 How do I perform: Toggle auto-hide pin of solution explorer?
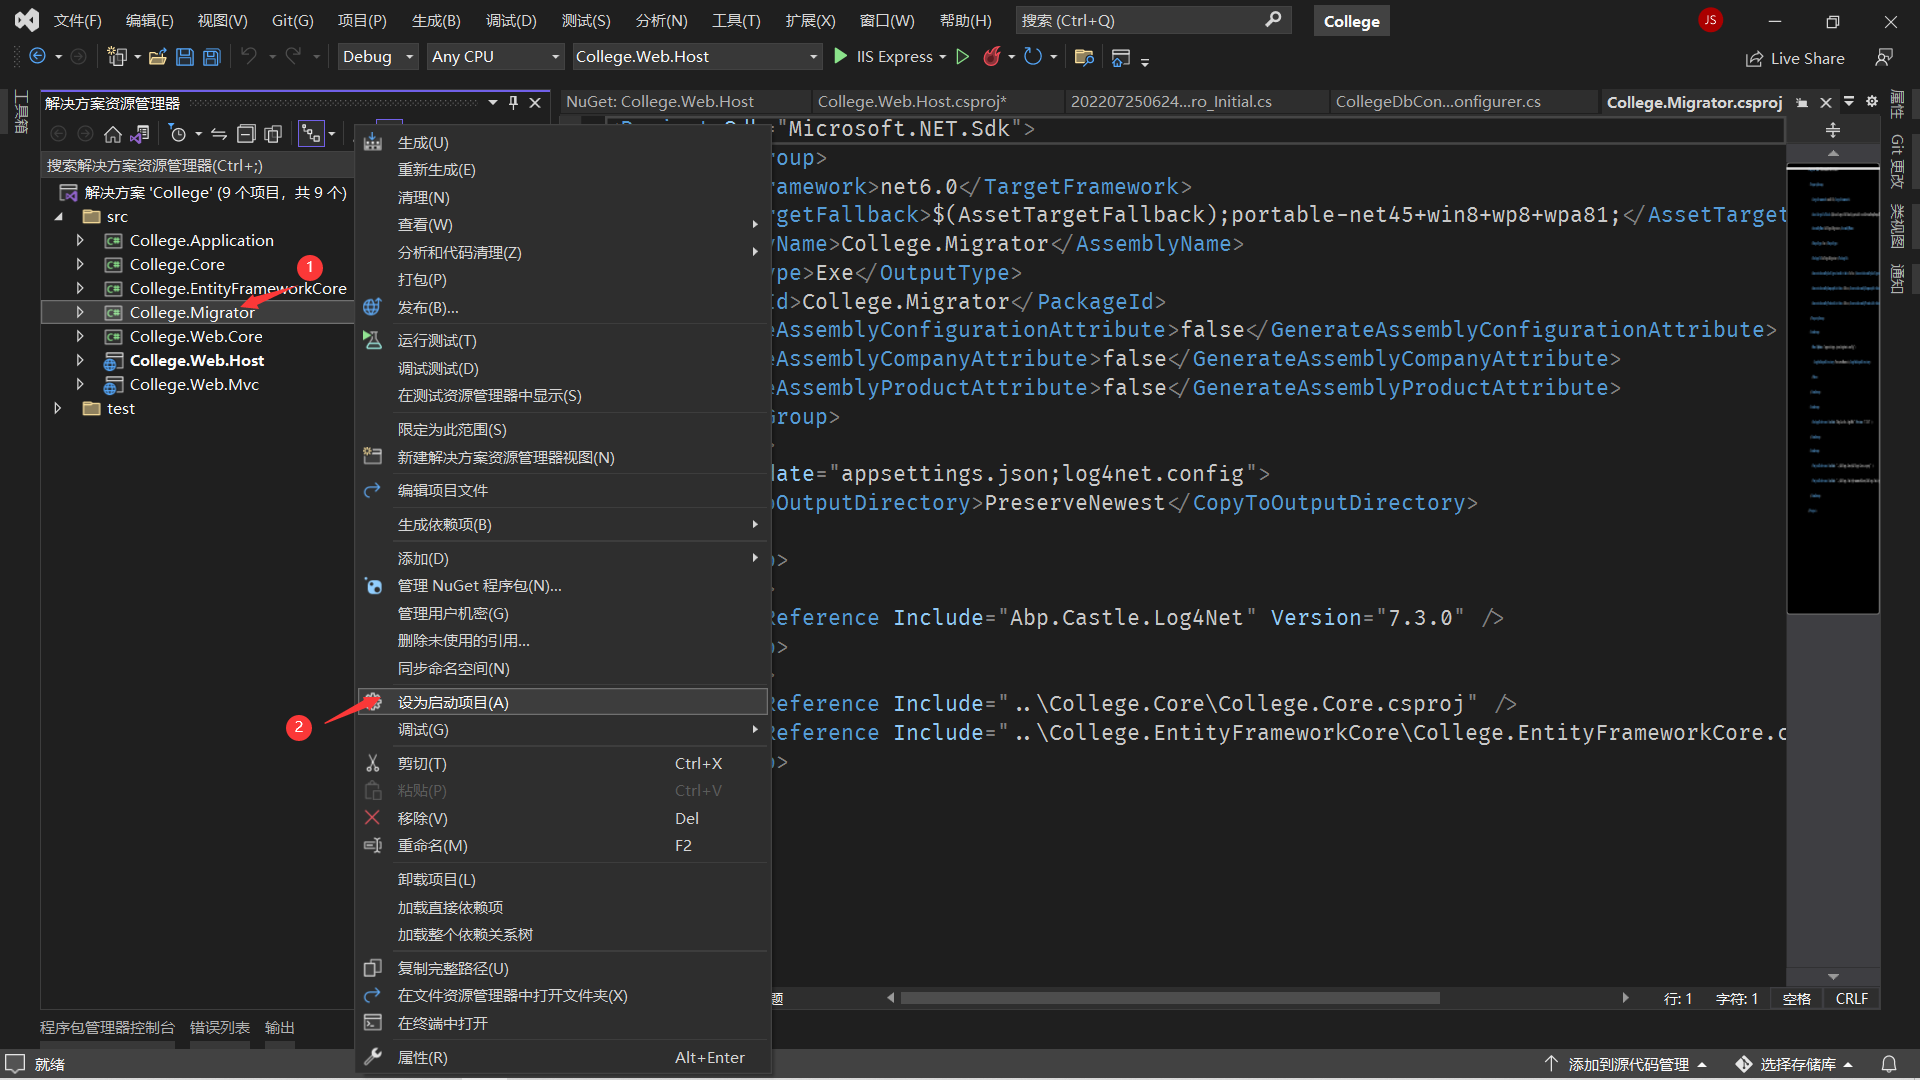[514, 103]
